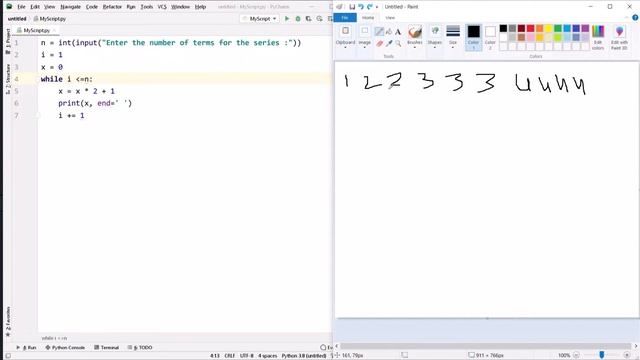Open the Structure tool window sidebar button
Viewport: 640px width, 360px height.
[8, 78]
